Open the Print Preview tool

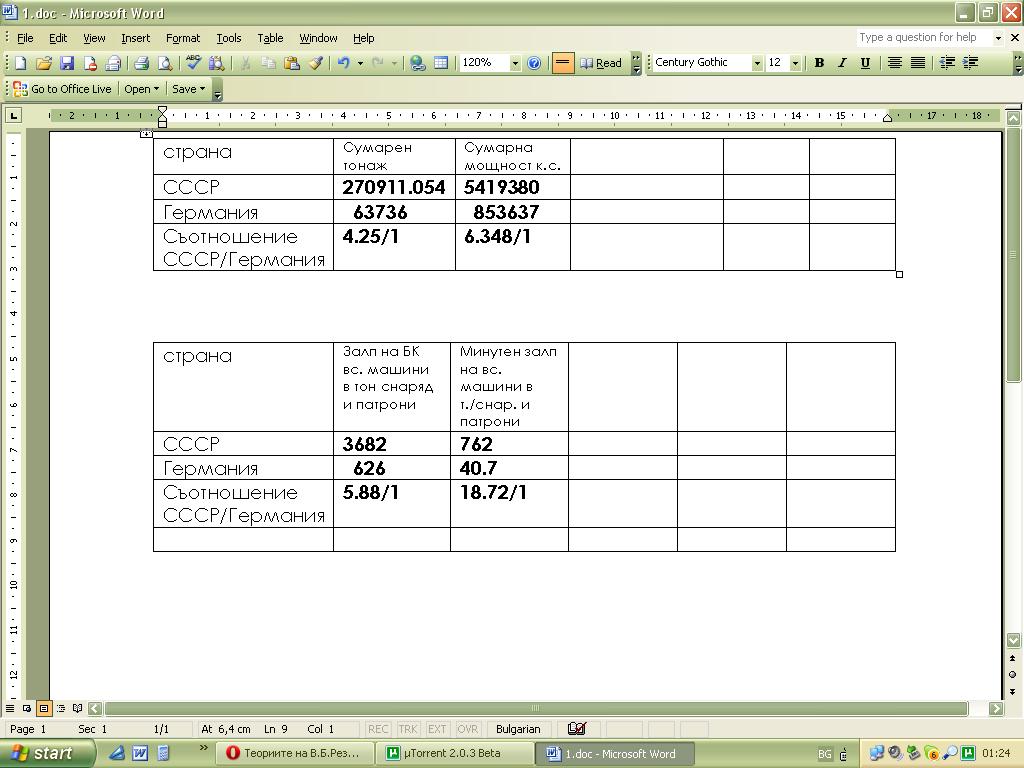click(x=165, y=63)
